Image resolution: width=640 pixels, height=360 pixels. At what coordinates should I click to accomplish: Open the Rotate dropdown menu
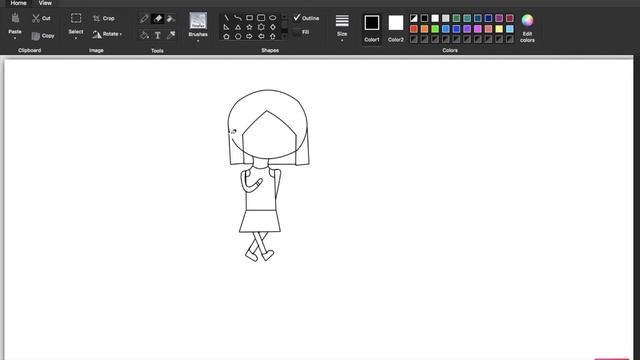click(x=107, y=34)
